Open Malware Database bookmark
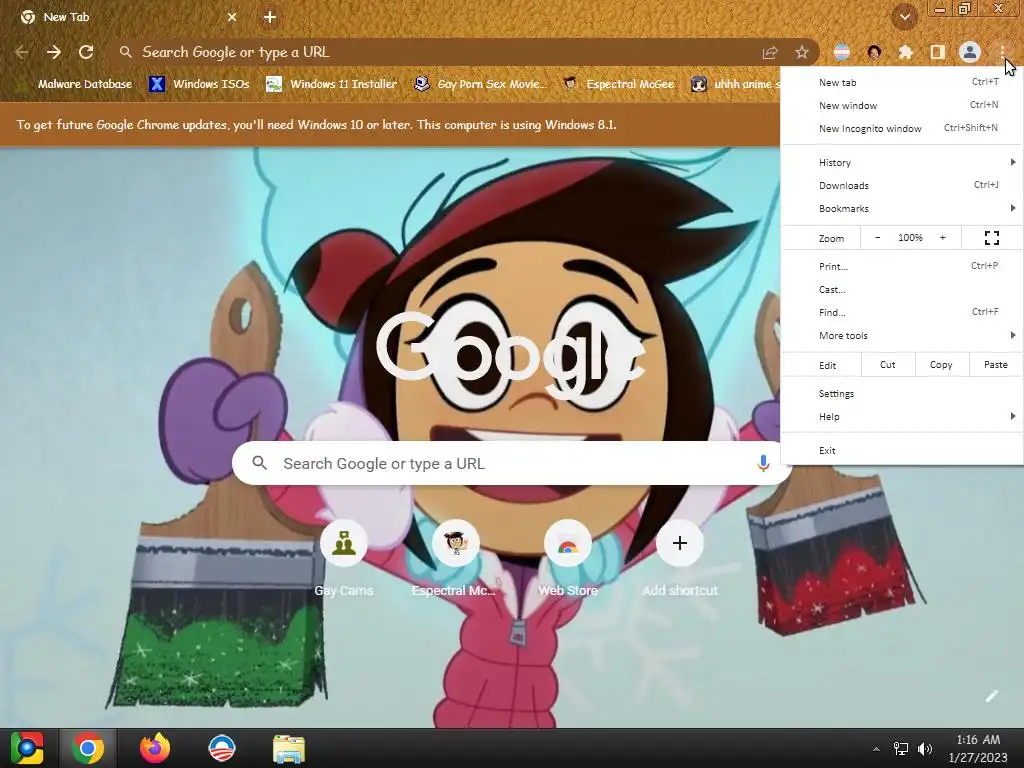Image resolution: width=1024 pixels, height=768 pixels. 76,84
